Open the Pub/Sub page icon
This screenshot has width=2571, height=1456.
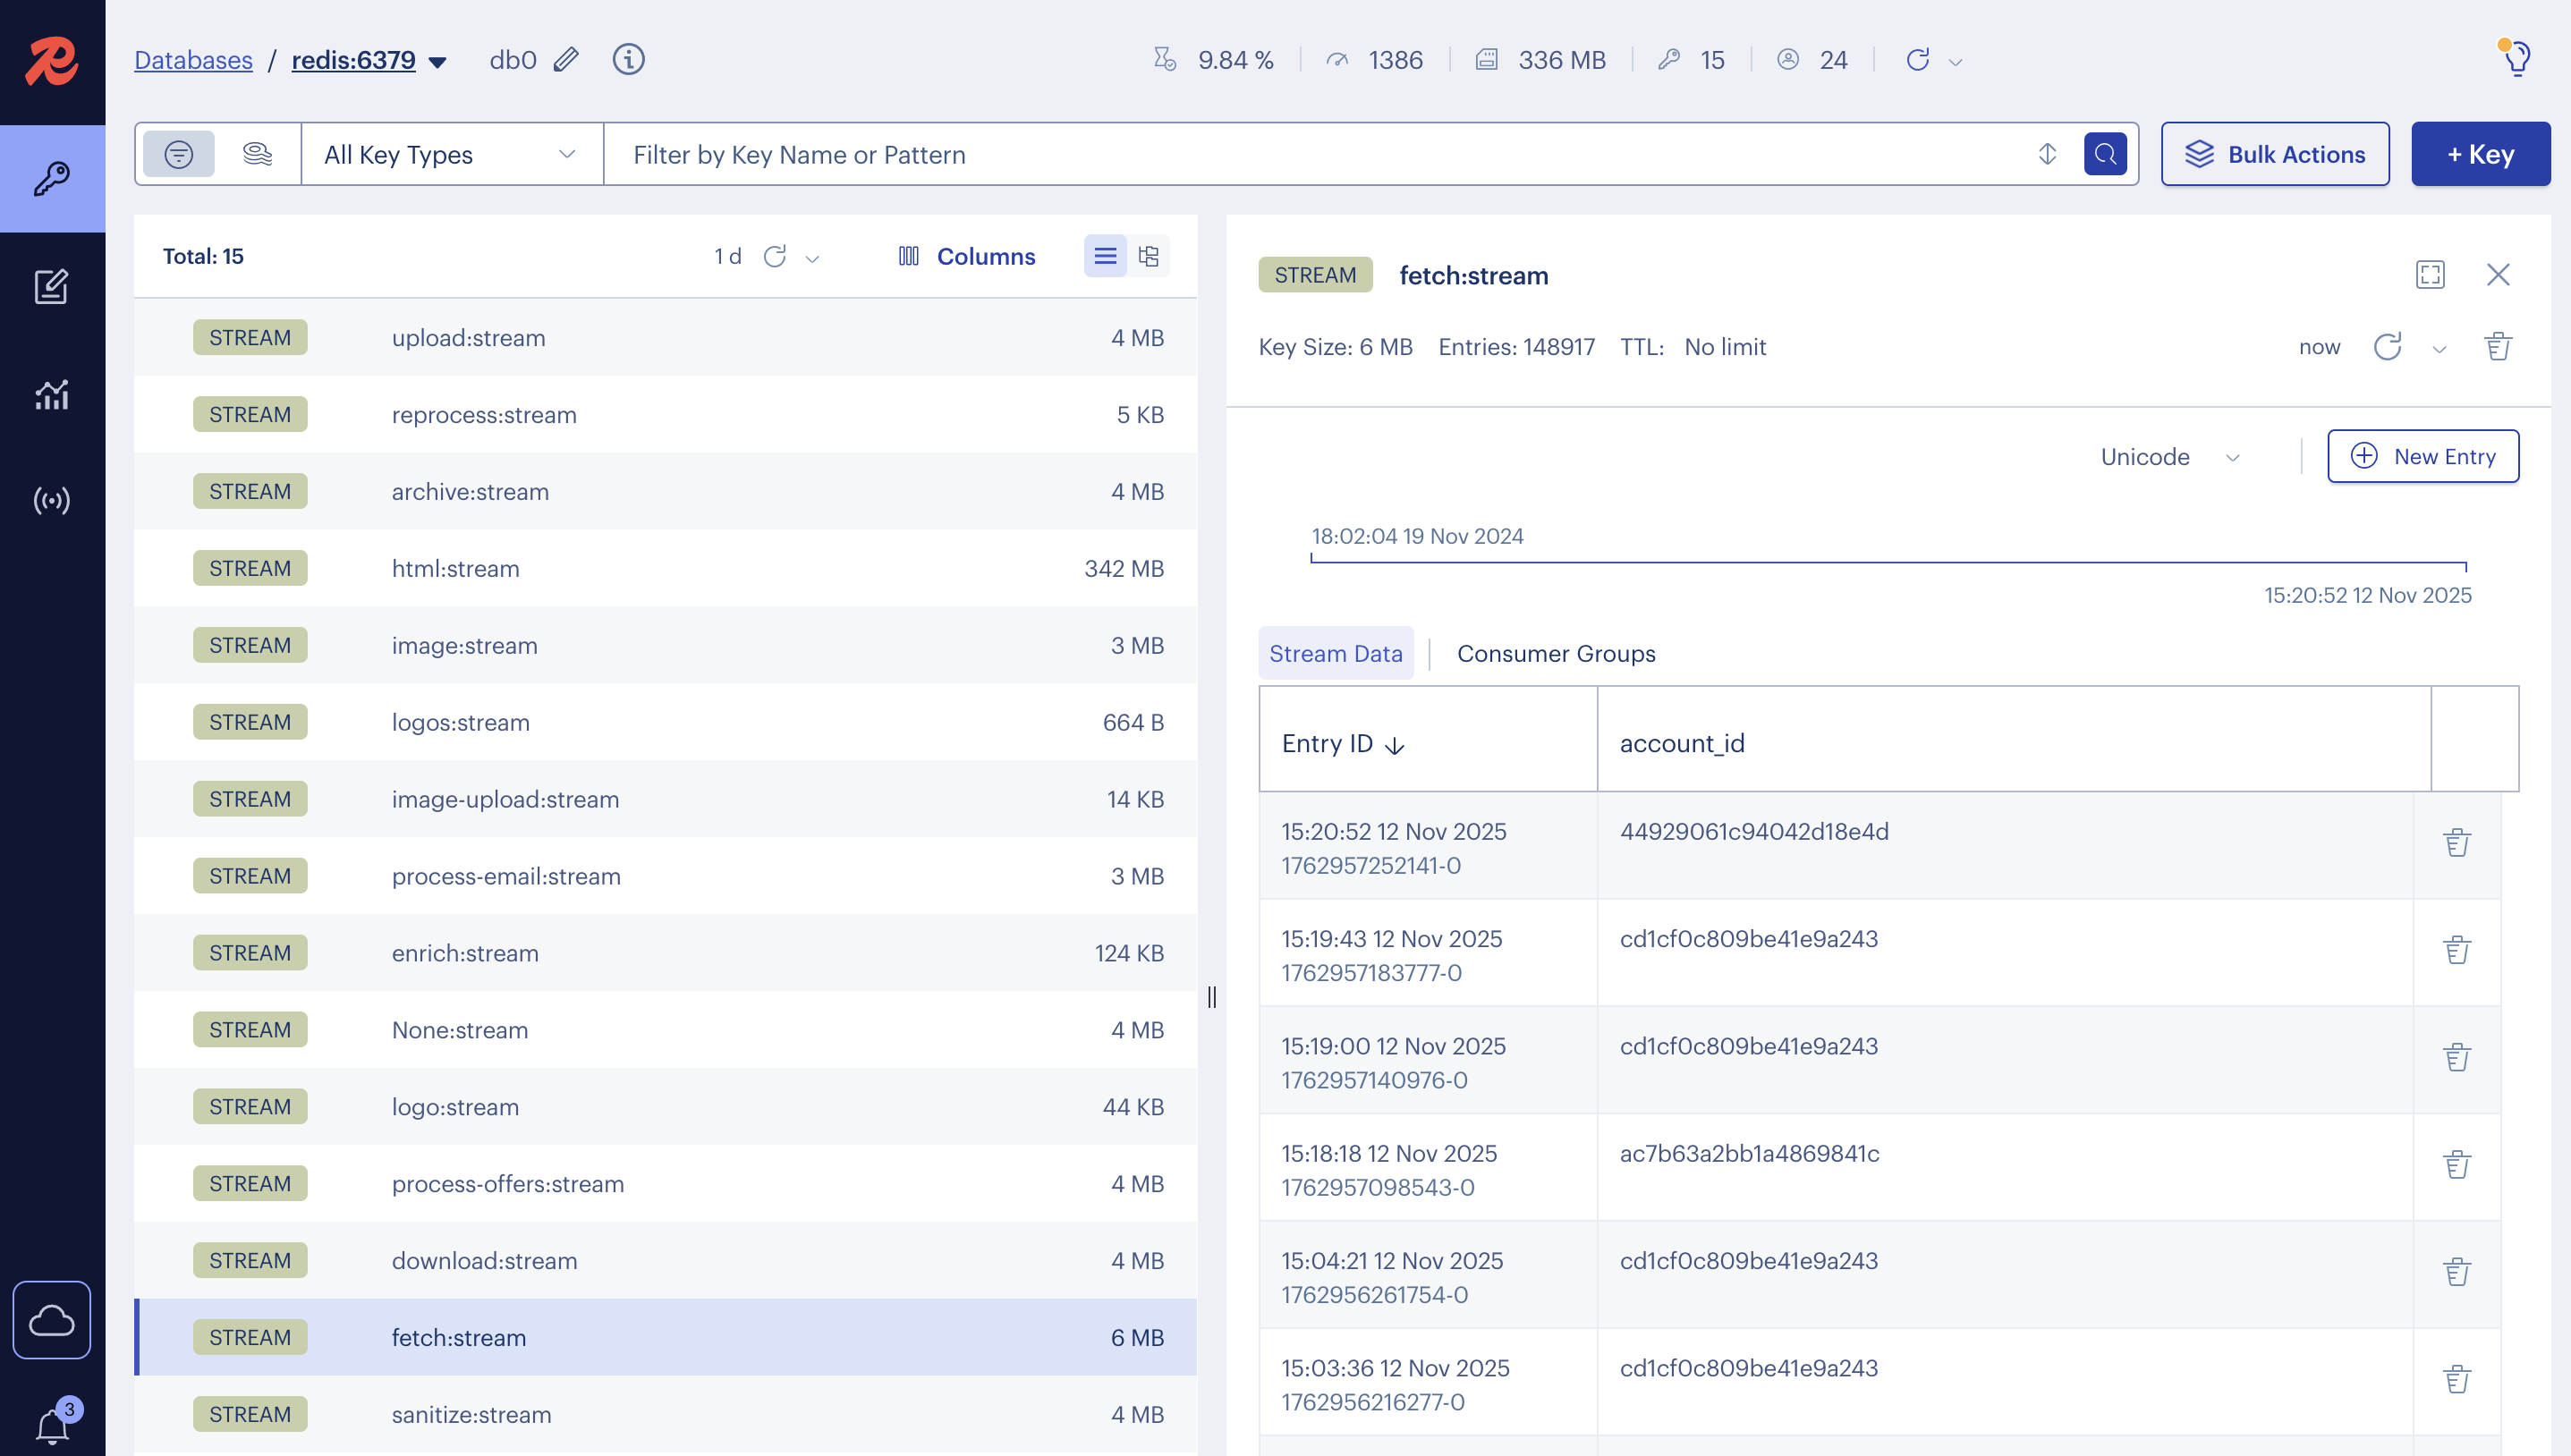(x=52, y=501)
